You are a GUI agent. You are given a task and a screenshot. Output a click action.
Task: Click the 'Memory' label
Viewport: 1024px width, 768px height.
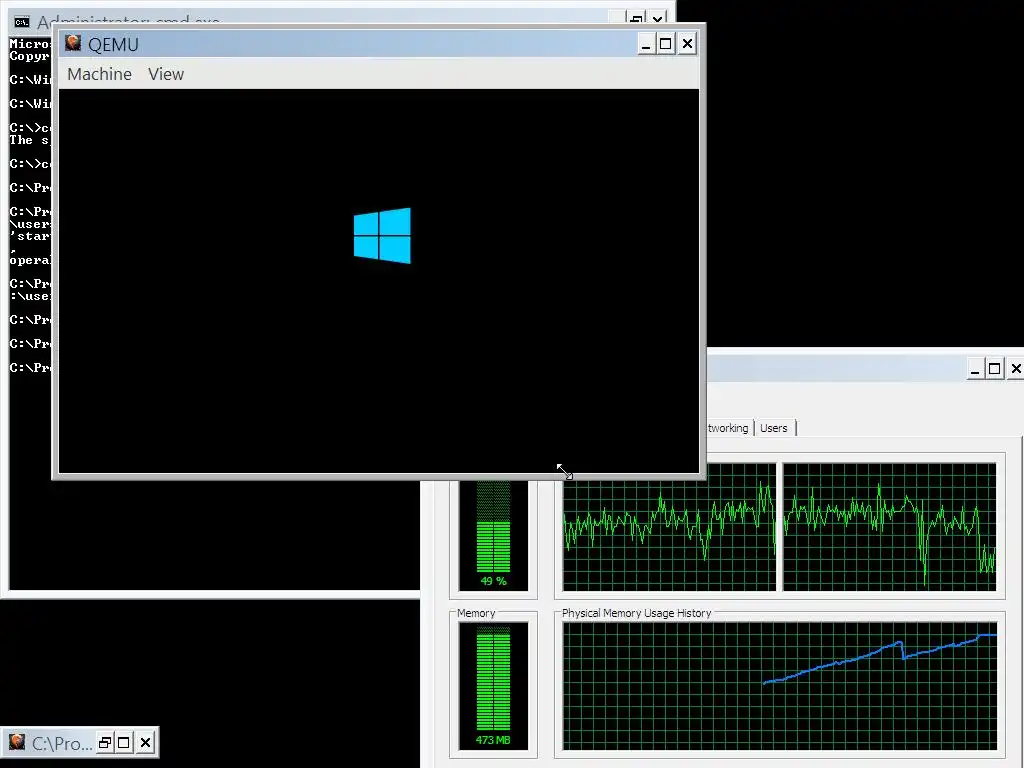coord(476,613)
